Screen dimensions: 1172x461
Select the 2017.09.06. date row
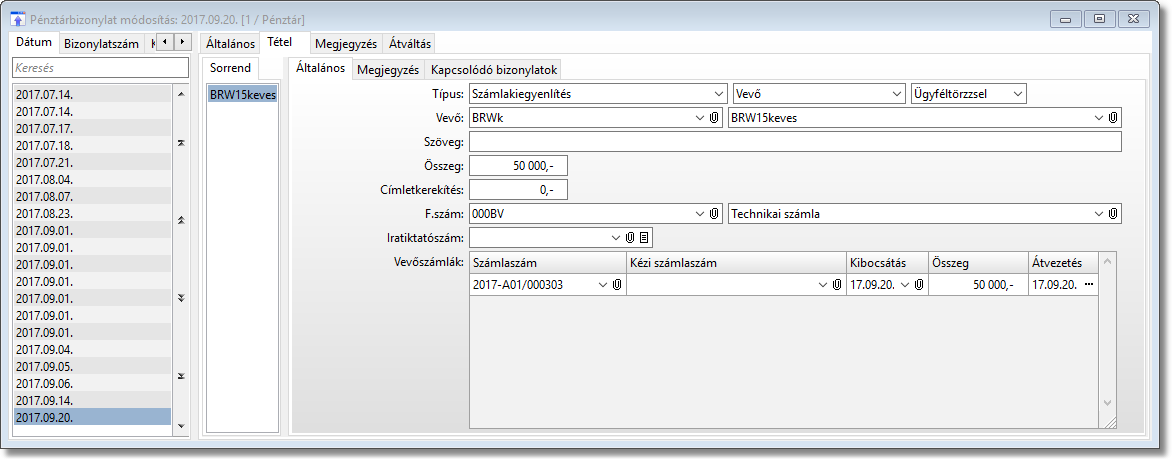pos(93,383)
